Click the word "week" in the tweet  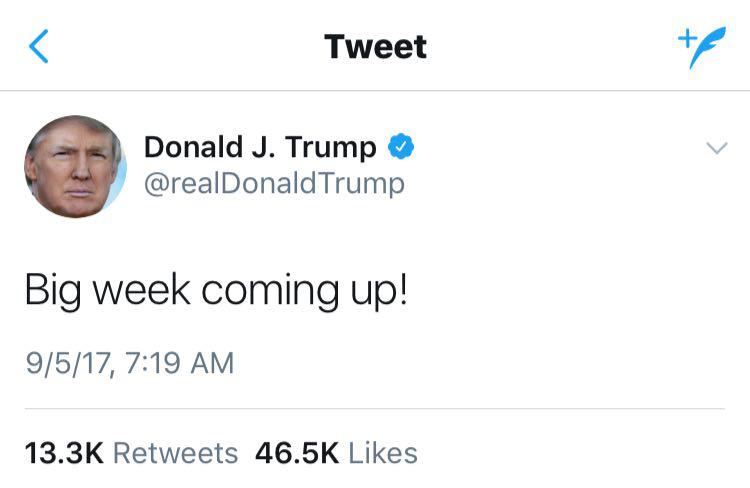pos(142,290)
